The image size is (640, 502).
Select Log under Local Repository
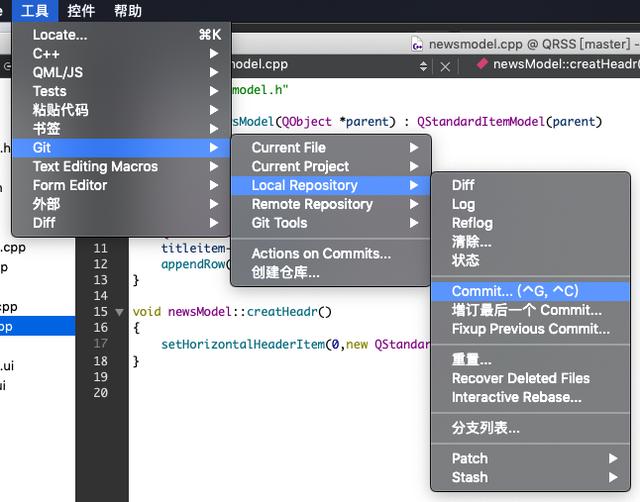(531, 204)
